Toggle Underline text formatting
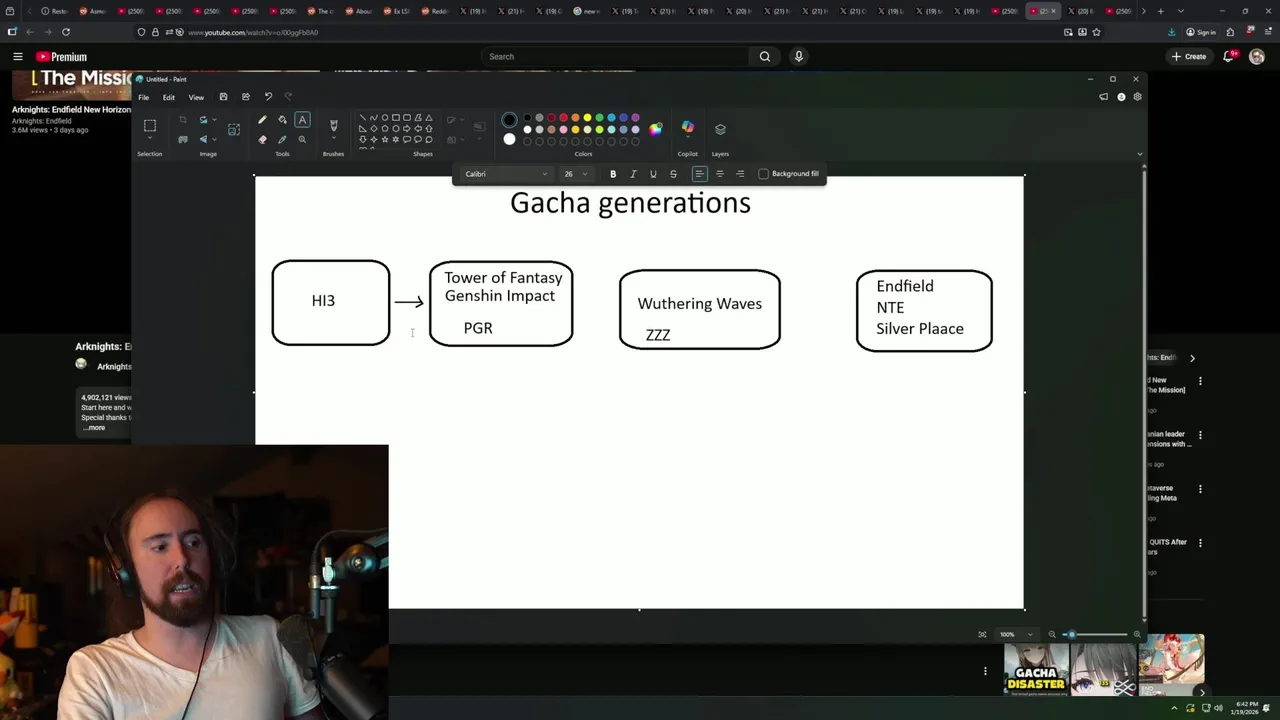 pos(653,174)
